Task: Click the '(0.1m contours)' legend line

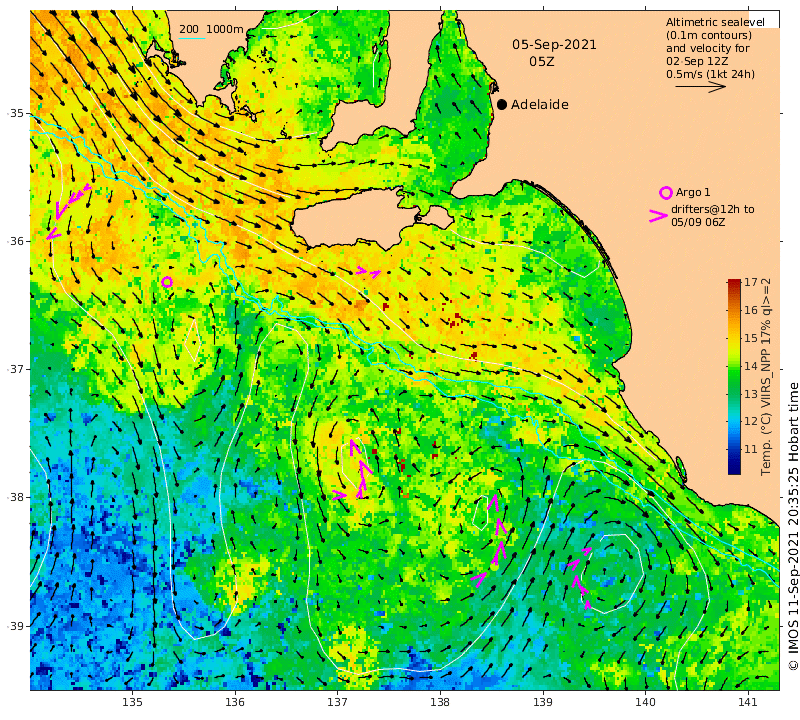Action: click(709, 35)
